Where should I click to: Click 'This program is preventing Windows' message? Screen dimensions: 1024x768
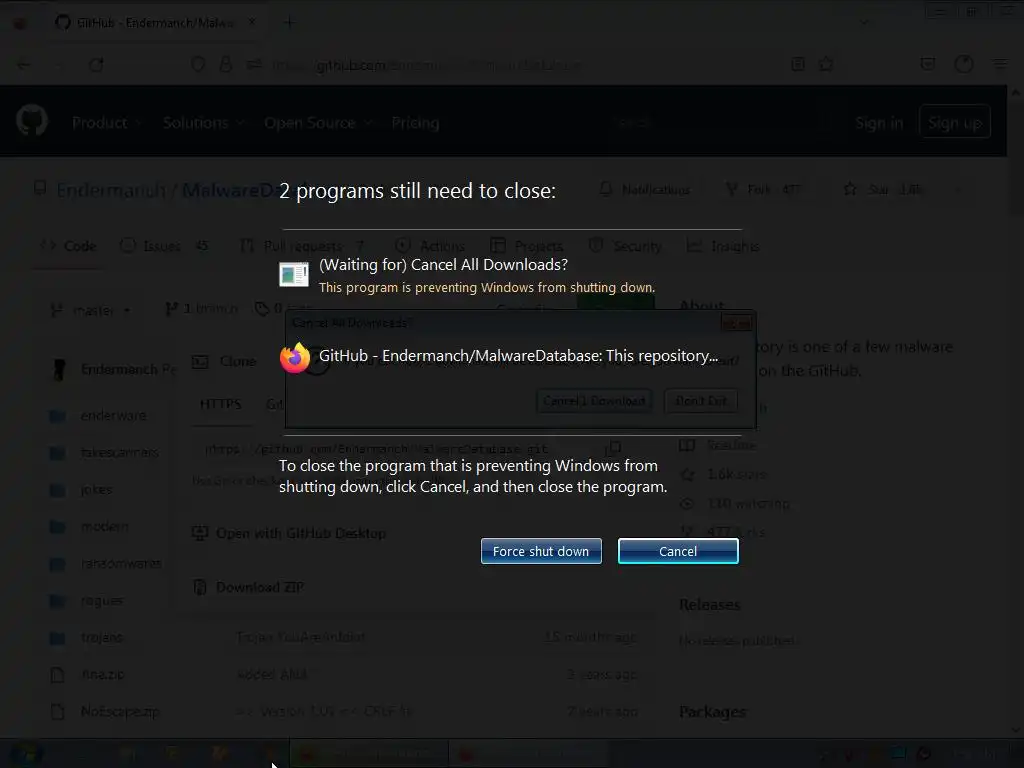487,287
